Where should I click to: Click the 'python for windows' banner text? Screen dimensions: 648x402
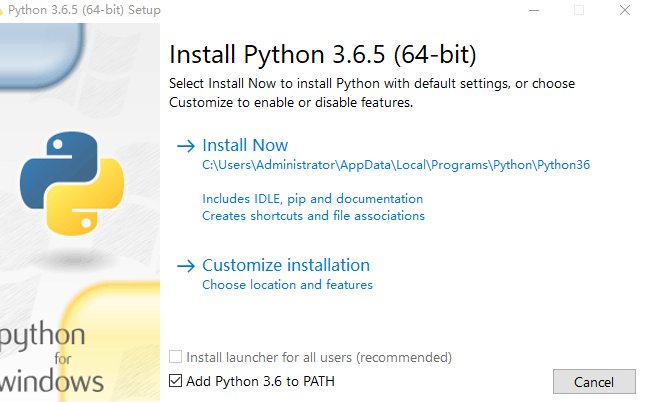[52, 357]
